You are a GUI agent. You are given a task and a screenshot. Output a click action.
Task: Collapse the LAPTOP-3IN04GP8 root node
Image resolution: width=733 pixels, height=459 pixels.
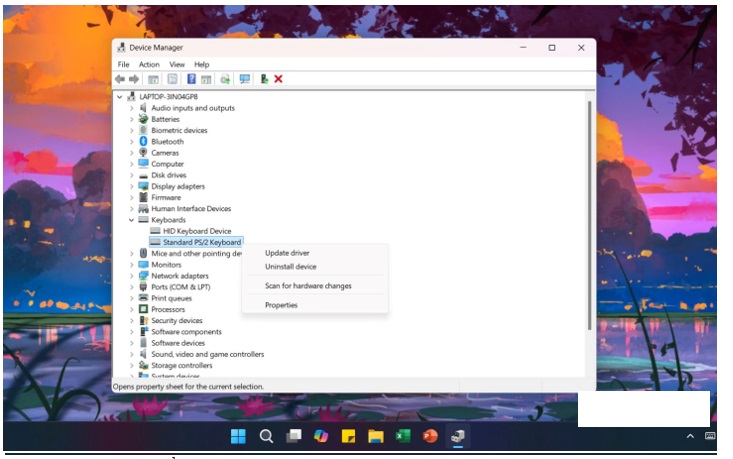click(x=120, y=97)
